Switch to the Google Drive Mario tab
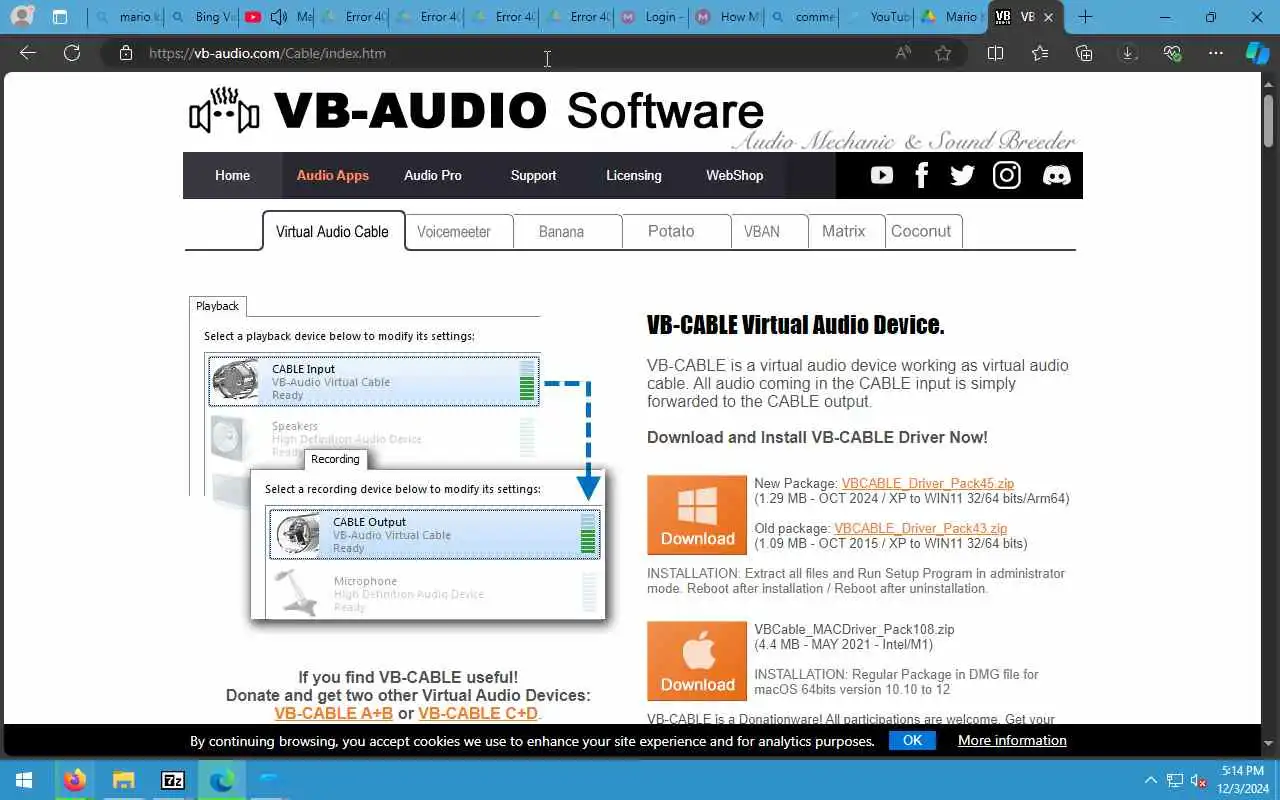Viewport: 1280px width, 800px height. click(x=949, y=16)
